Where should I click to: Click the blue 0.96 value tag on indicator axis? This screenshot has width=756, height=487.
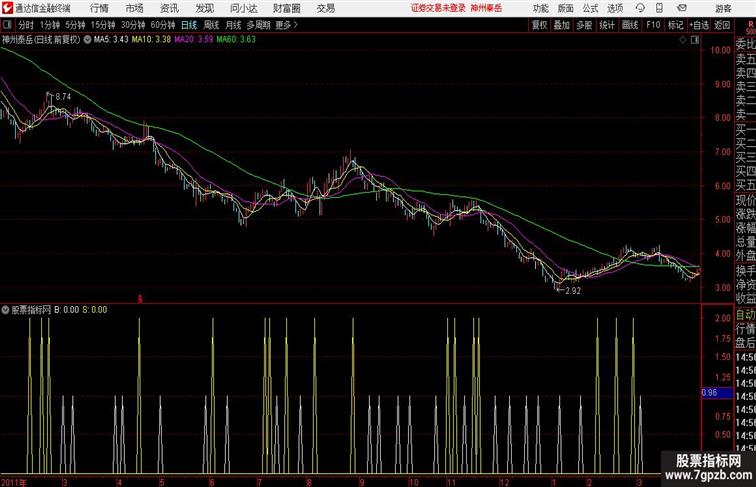coord(716,392)
